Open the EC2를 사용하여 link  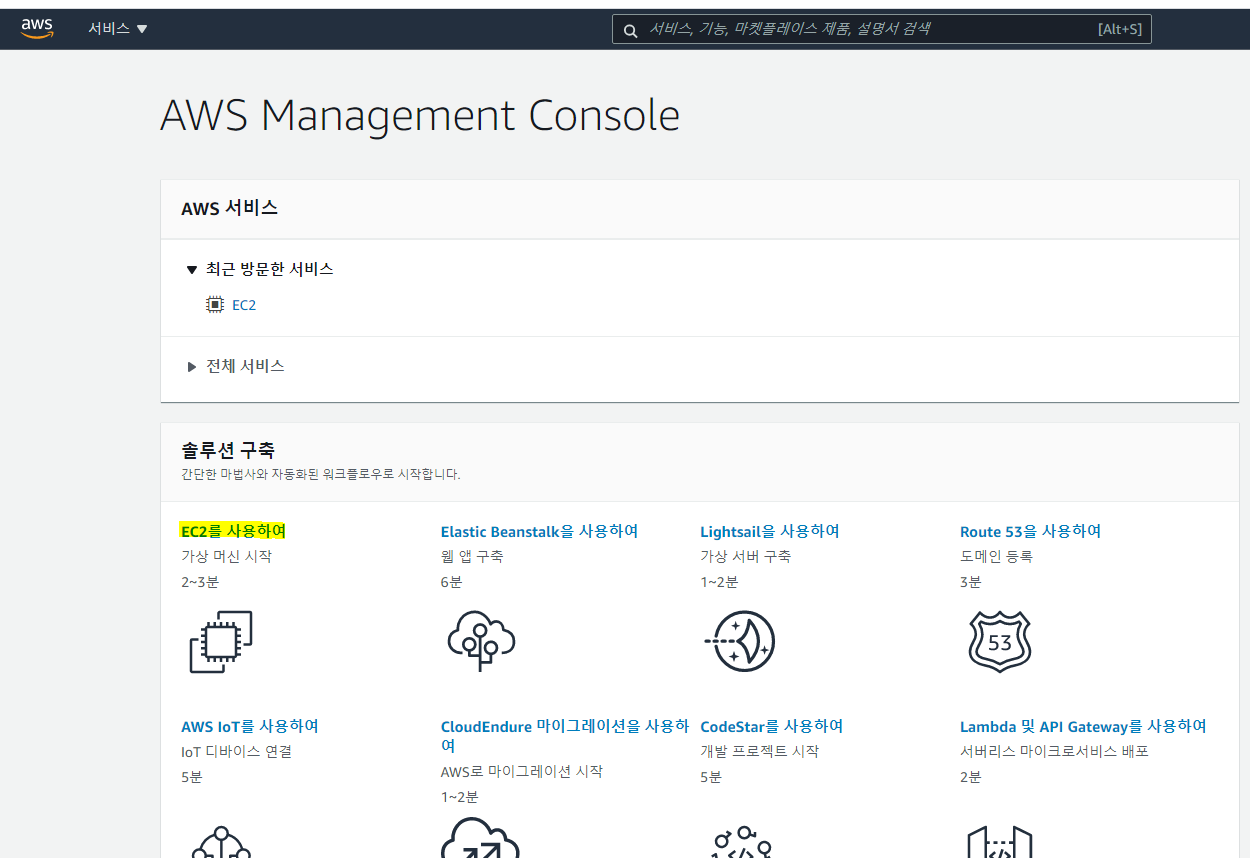(233, 531)
